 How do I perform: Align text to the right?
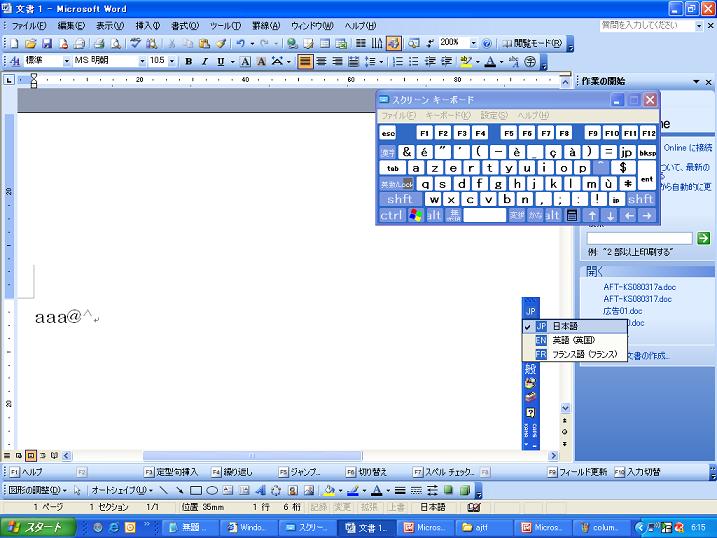(x=337, y=61)
